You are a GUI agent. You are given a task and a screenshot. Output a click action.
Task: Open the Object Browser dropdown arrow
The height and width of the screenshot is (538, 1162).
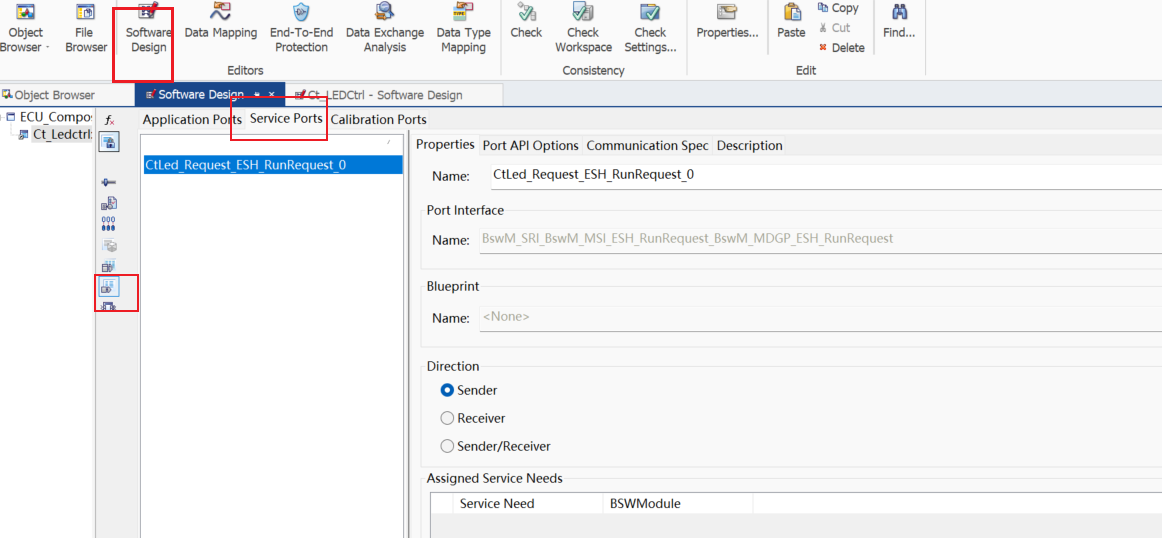(48, 47)
